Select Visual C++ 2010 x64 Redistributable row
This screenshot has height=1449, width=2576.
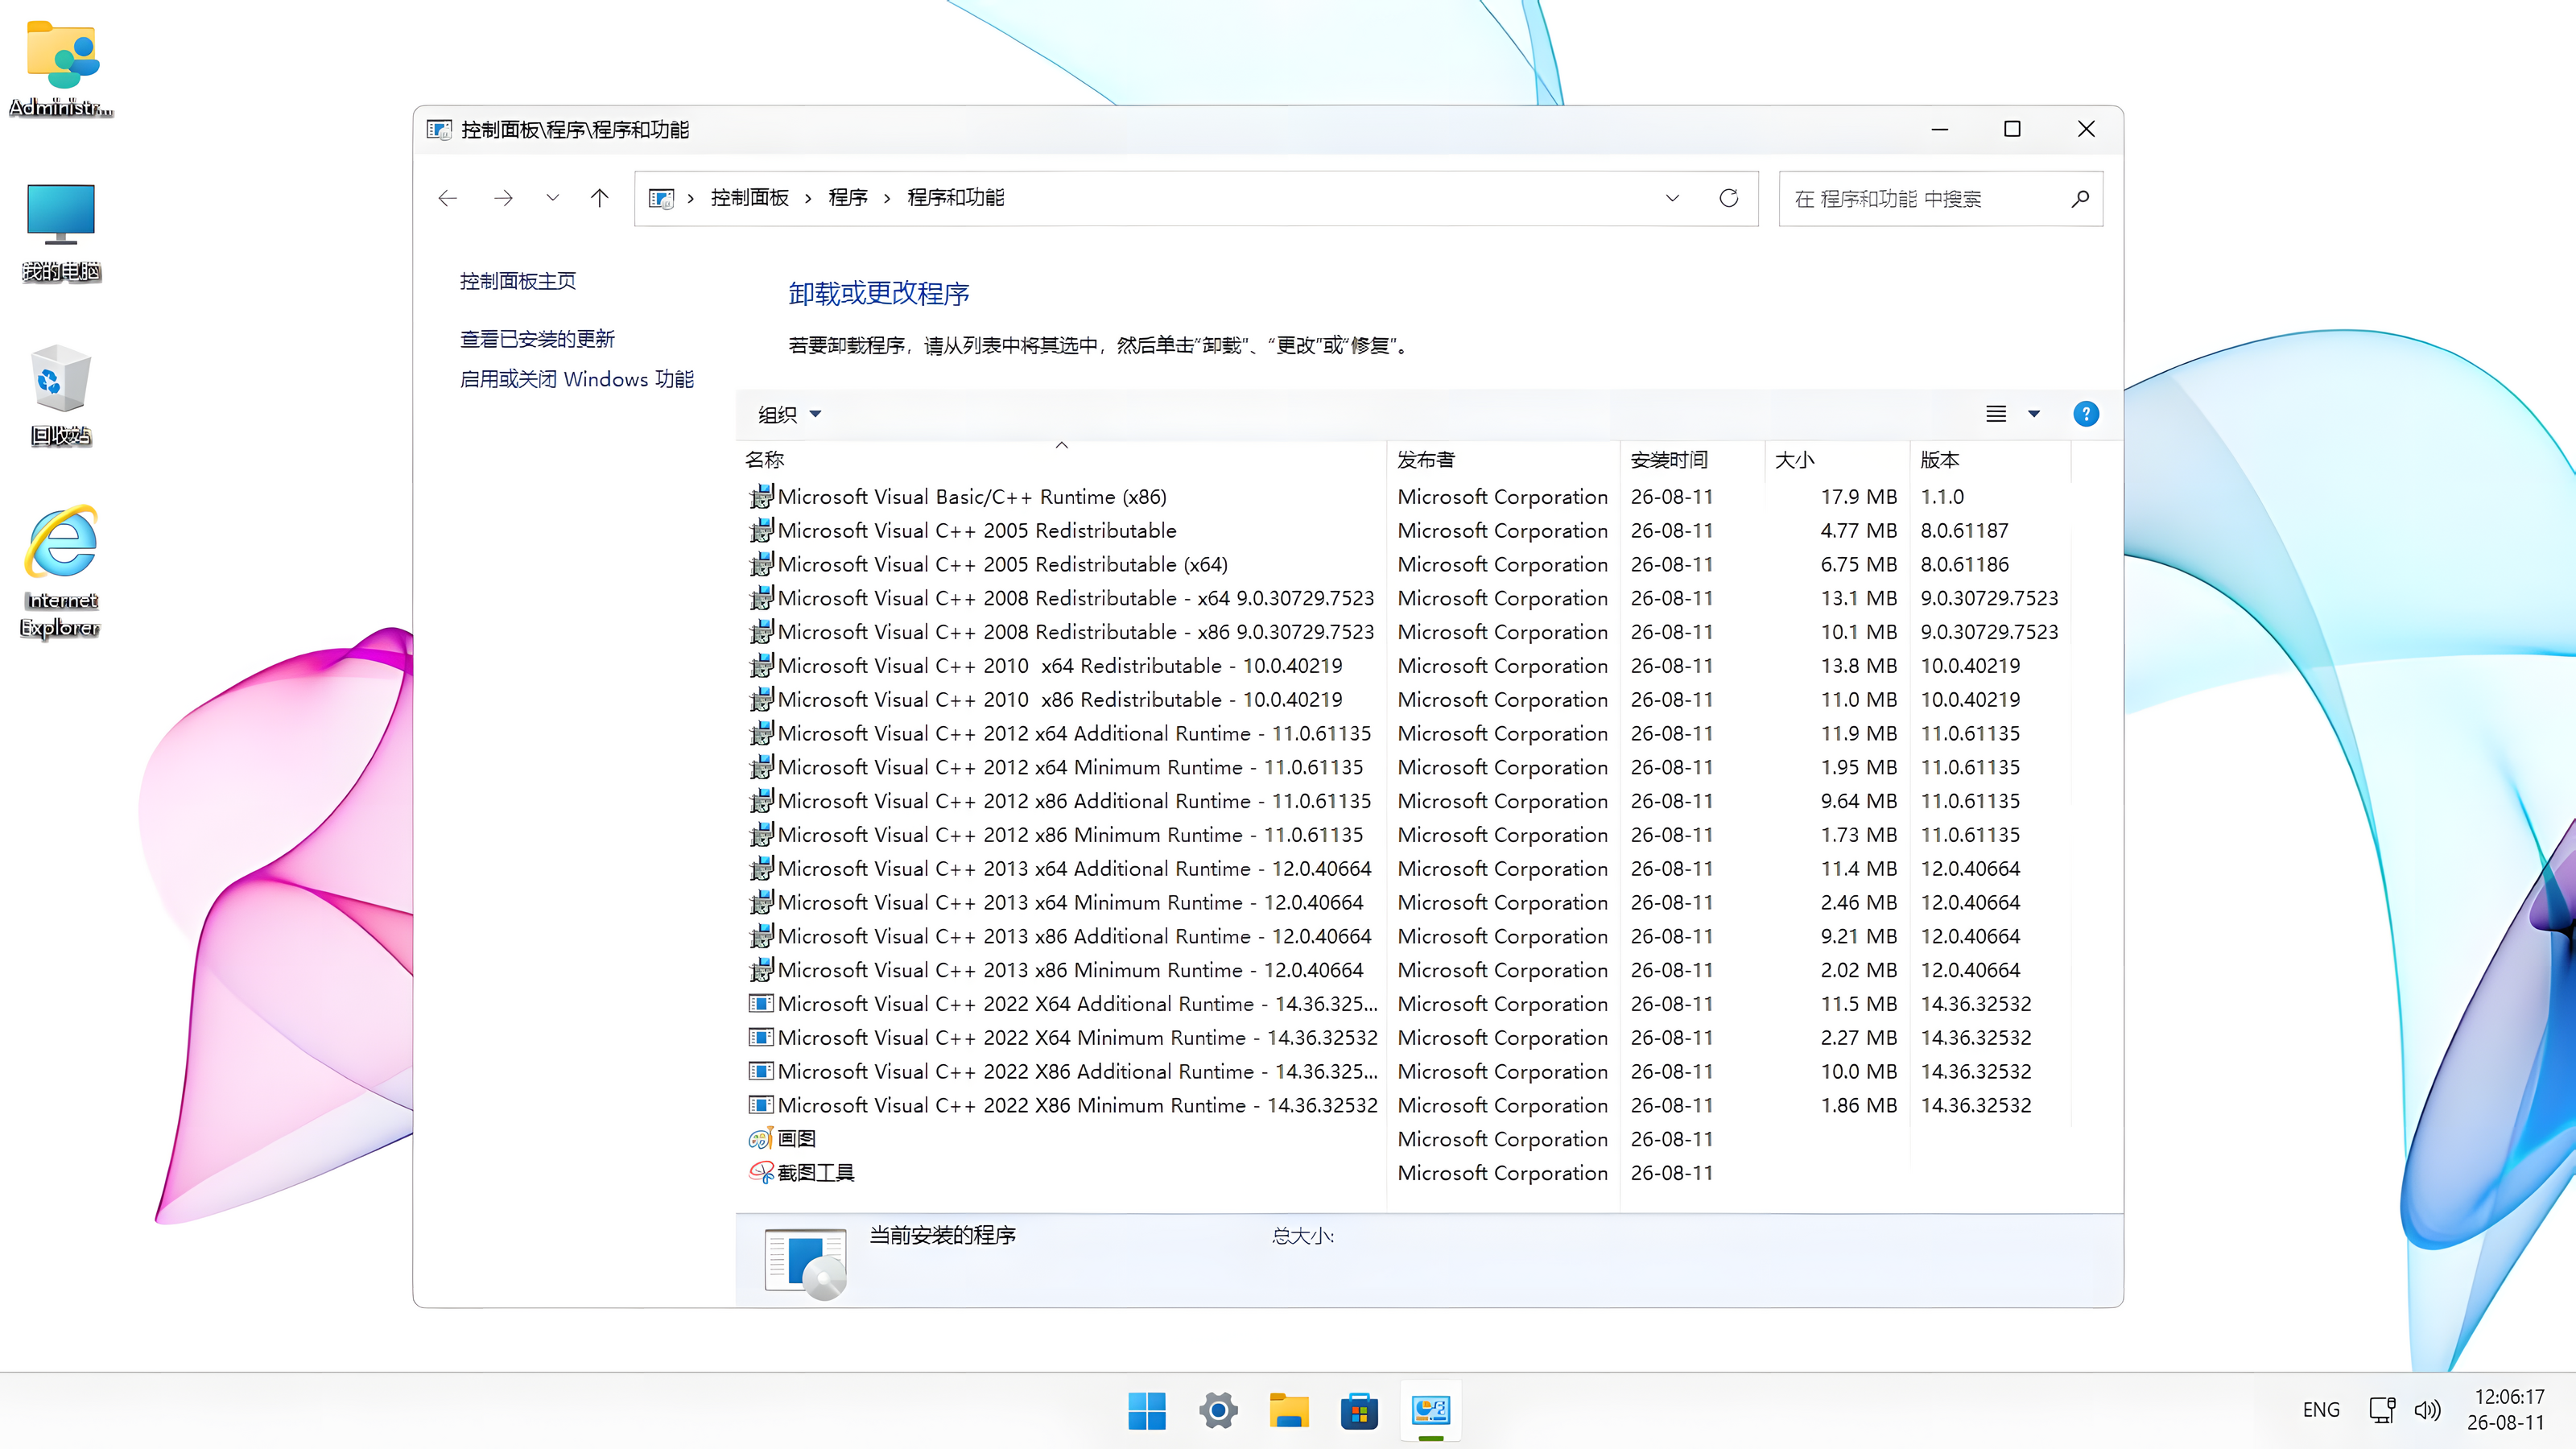1404,666
